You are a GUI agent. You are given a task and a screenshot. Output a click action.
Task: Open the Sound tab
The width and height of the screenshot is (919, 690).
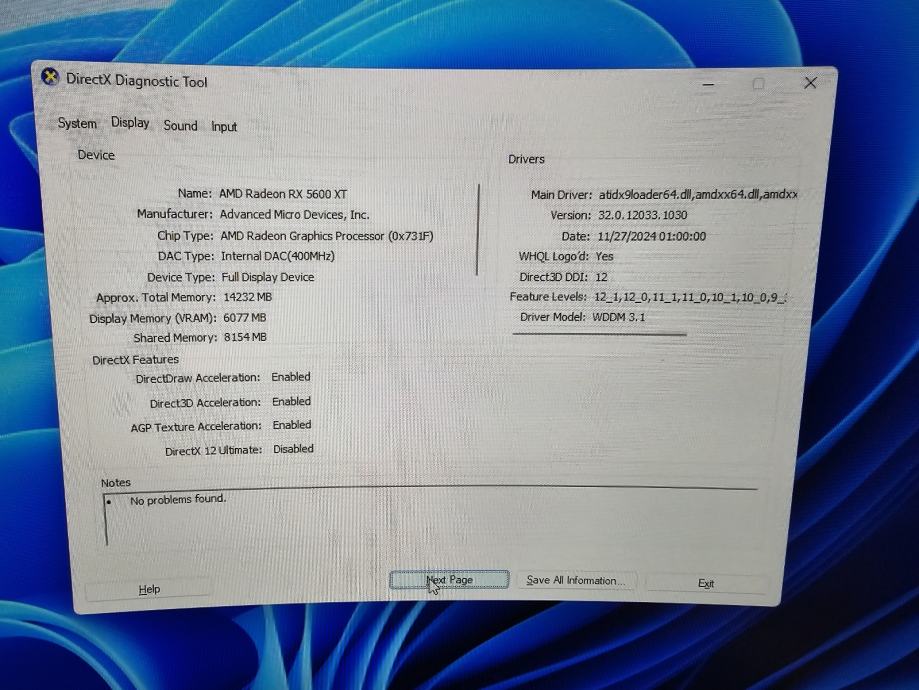[x=181, y=125]
